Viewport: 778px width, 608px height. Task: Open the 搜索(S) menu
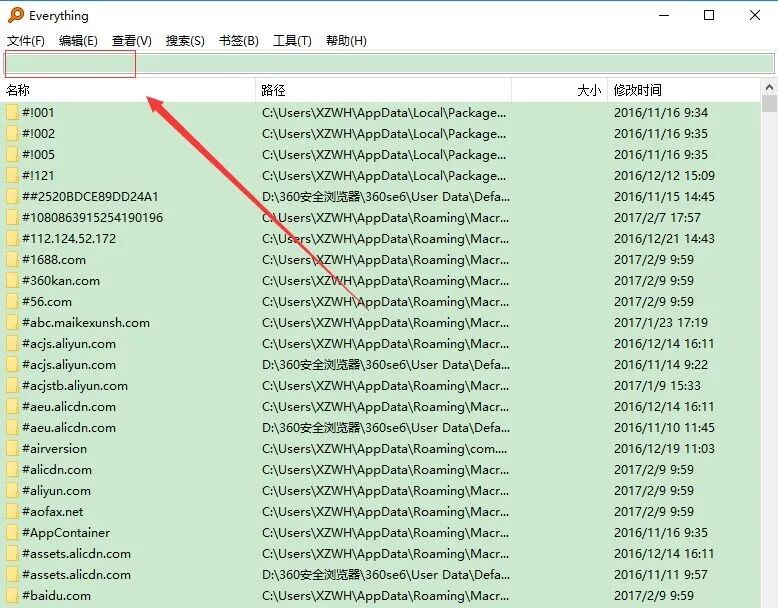[x=185, y=41]
